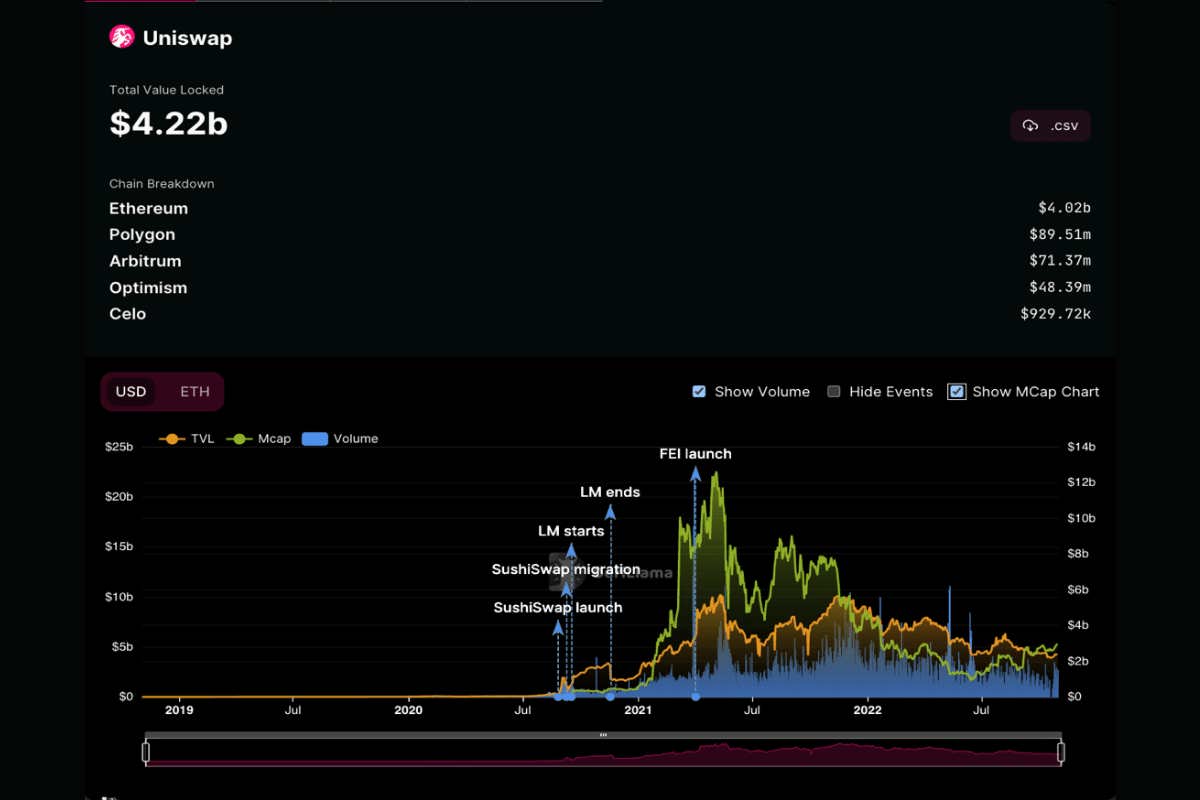Viewport: 1200px width, 800px height.
Task: Select the $71.37m Arbitrum value
Action: coord(1060,261)
